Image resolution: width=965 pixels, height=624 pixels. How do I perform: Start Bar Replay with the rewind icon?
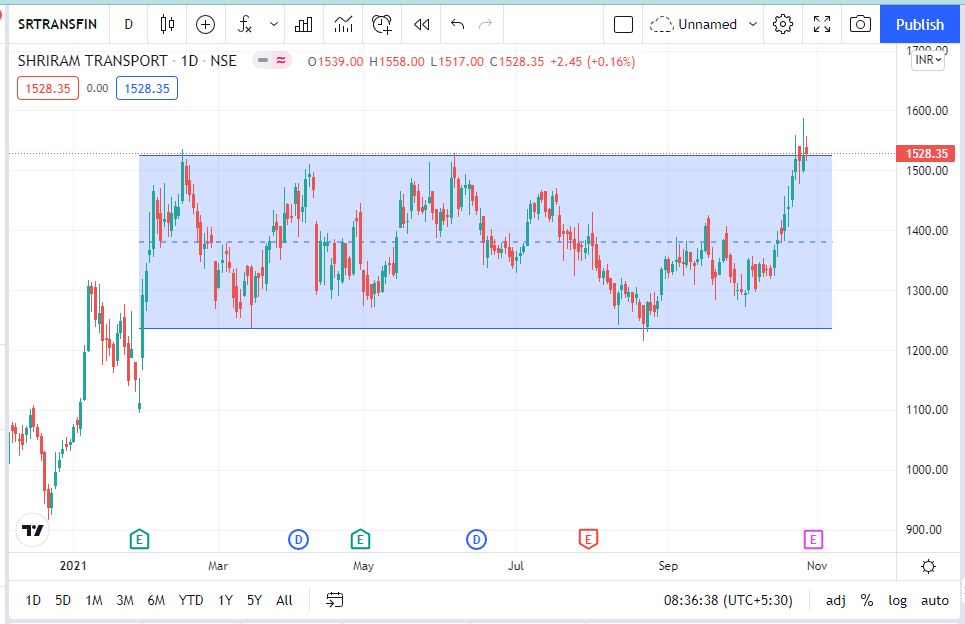[422, 24]
